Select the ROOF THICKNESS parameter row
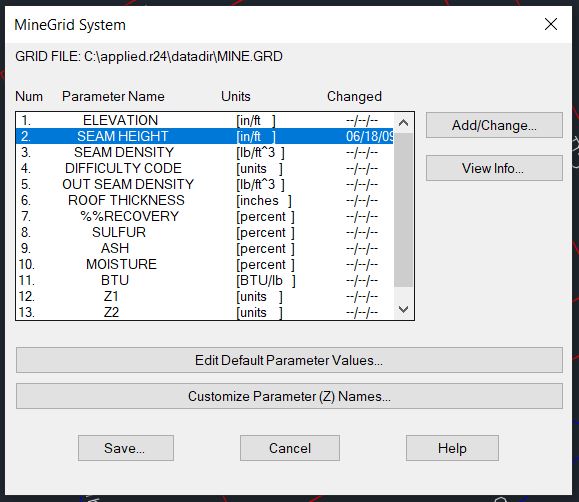 pos(205,200)
